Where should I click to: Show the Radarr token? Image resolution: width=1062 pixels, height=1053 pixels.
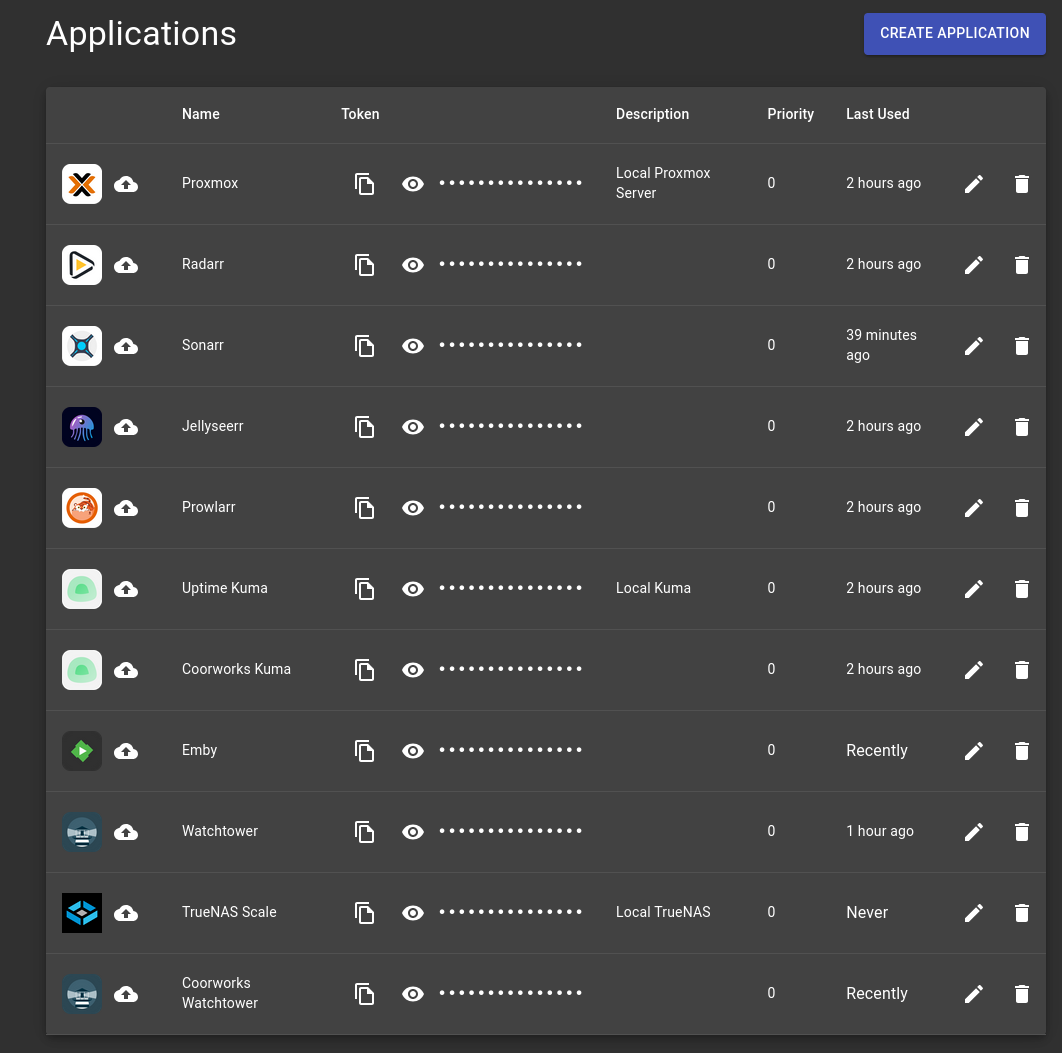(412, 265)
